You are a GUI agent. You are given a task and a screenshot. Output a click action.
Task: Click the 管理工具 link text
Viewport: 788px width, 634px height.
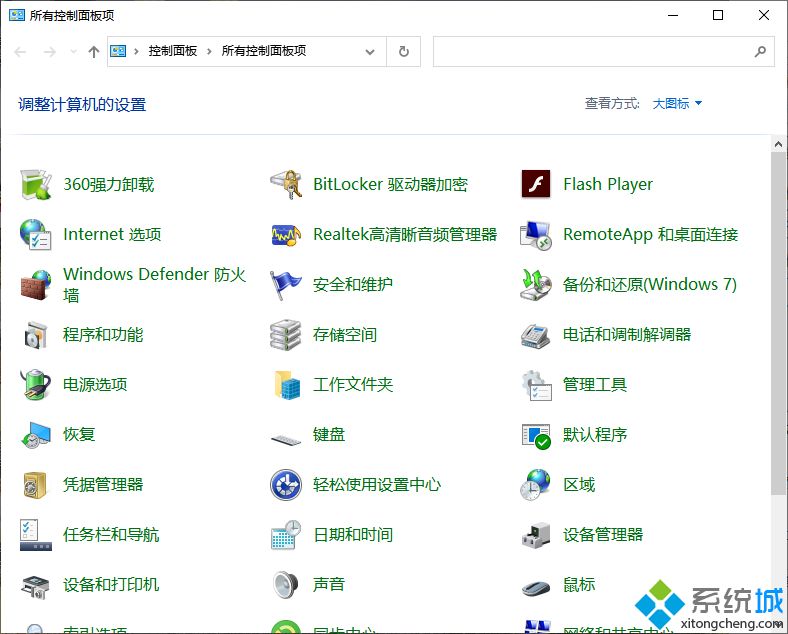(x=595, y=385)
